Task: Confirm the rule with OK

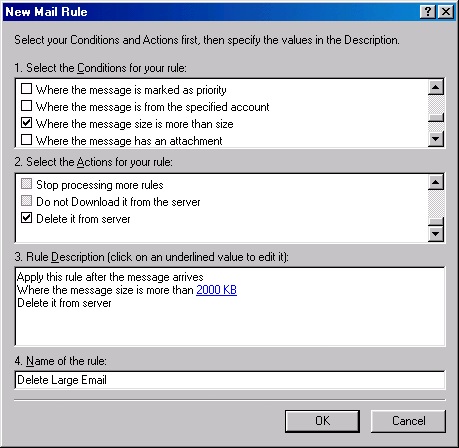Action: [x=322, y=421]
